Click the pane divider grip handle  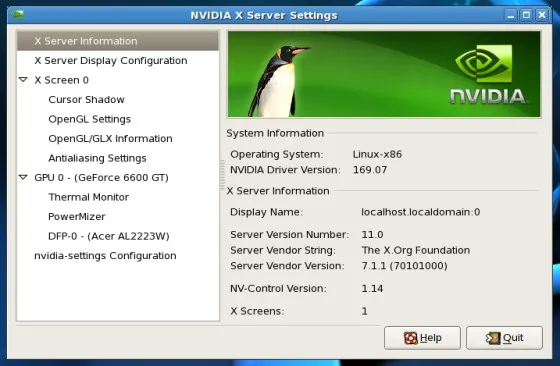point(222,175)
